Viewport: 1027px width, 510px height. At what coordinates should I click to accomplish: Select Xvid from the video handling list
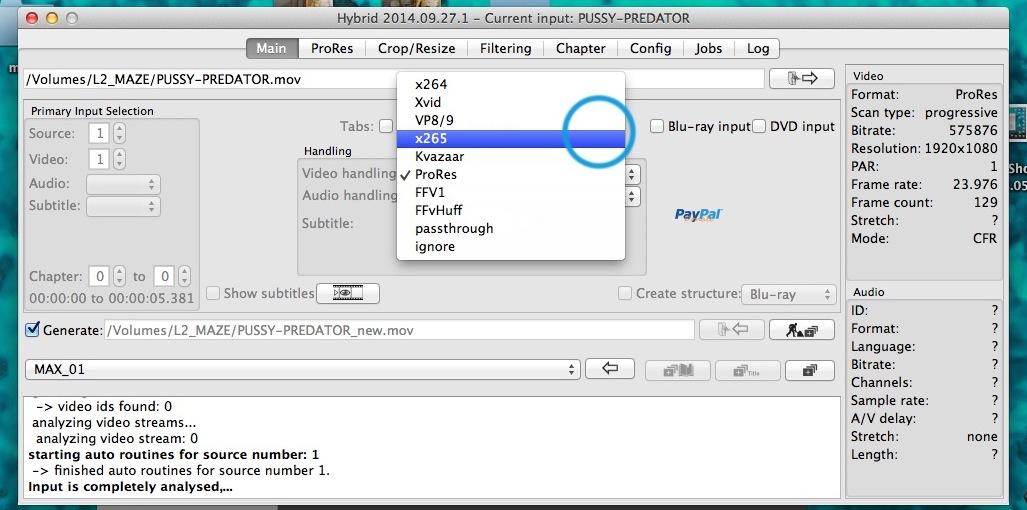[x=511, y=102]
